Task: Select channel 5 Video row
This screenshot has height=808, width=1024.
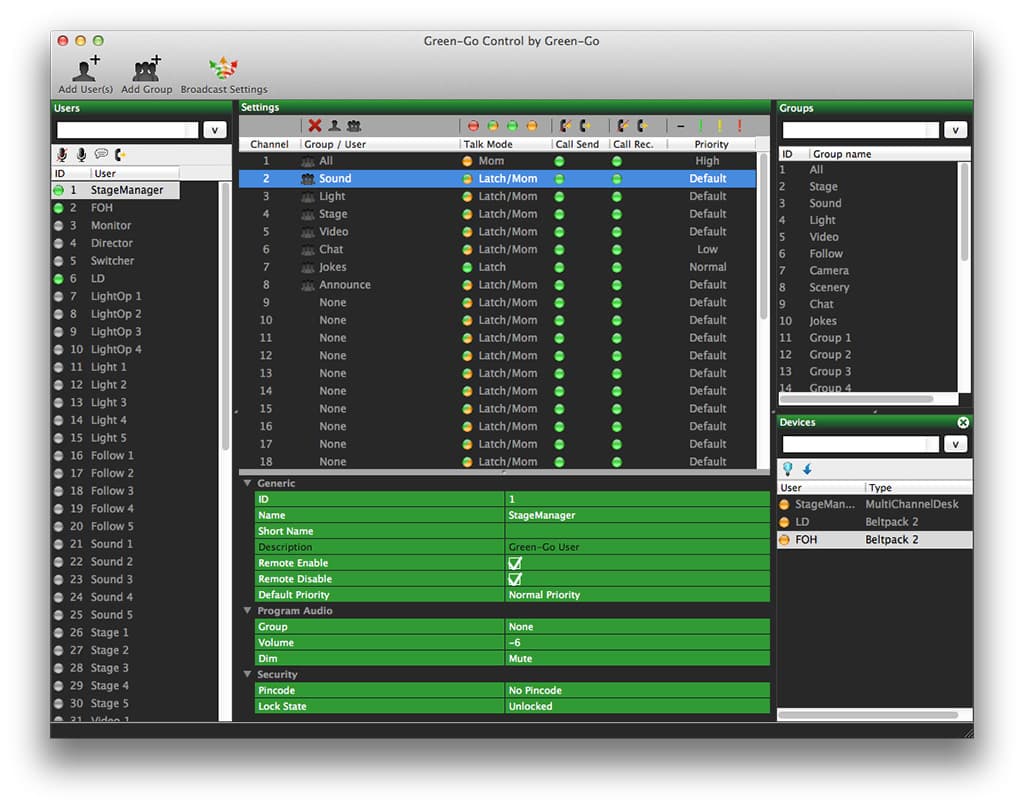Action: tap(498, 232)
